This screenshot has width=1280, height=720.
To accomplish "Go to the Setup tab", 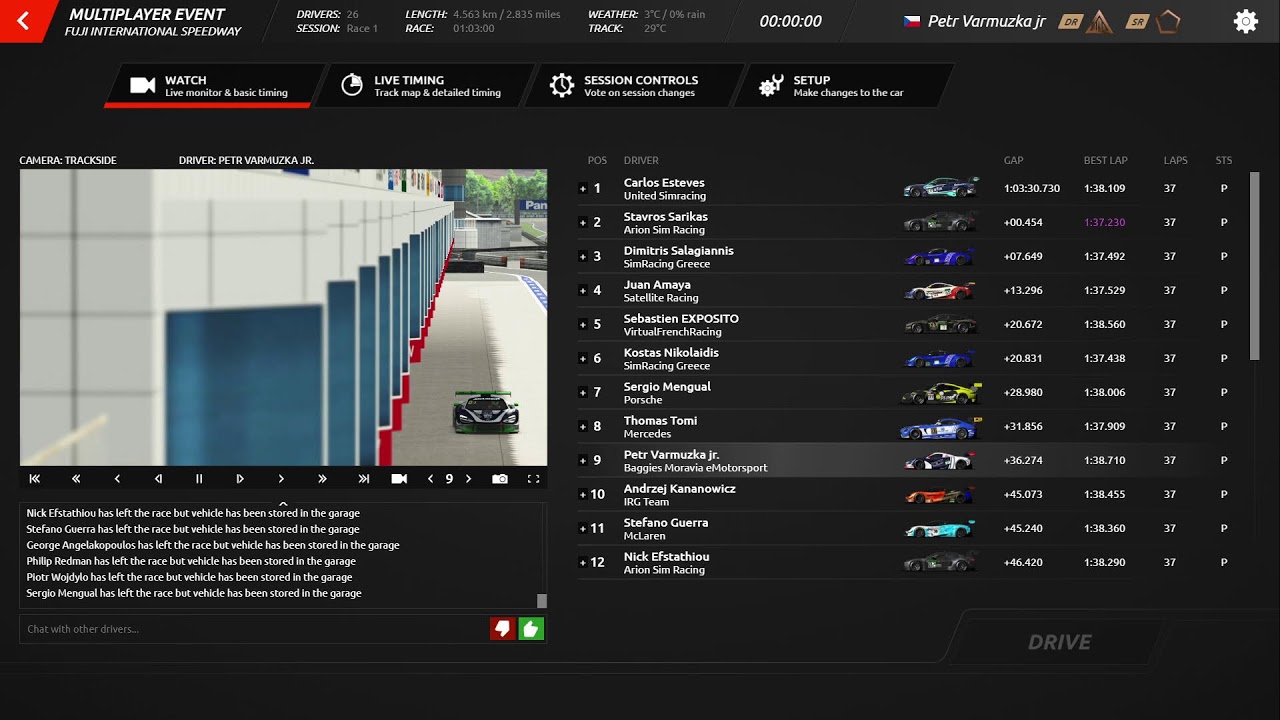I will pos(843,86).
